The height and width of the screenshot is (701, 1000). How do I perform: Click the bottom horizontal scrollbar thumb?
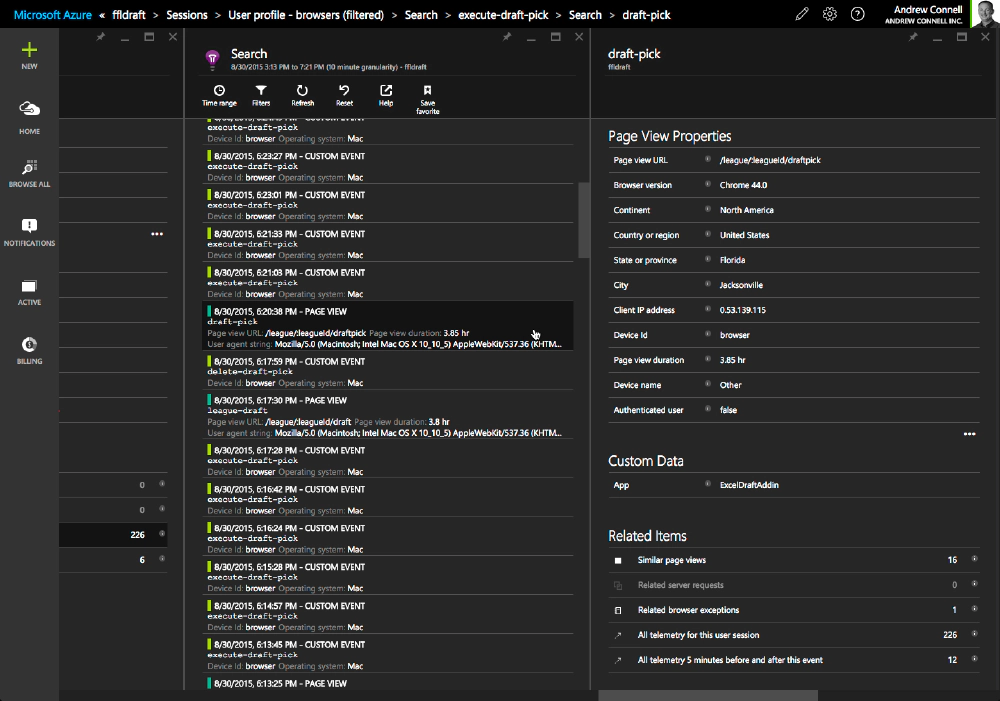(708, 695)
